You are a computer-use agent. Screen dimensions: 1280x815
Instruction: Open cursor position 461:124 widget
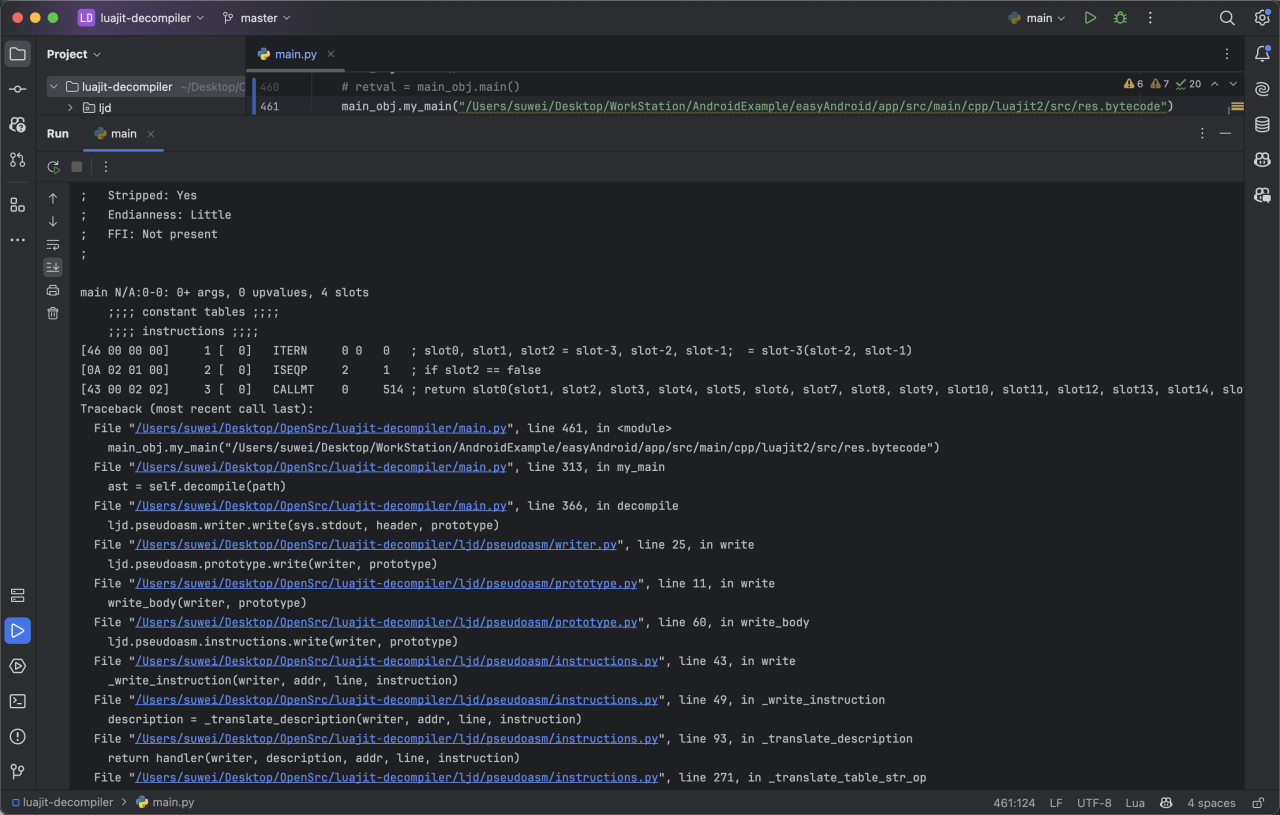1014,803
